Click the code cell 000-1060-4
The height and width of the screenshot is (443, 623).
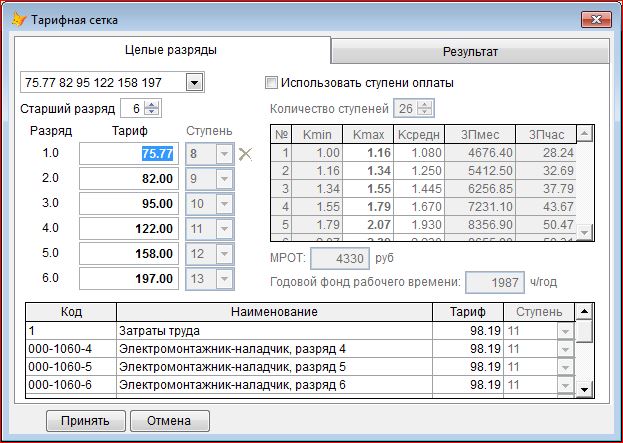pyautogui.click(x=71, y=349)
